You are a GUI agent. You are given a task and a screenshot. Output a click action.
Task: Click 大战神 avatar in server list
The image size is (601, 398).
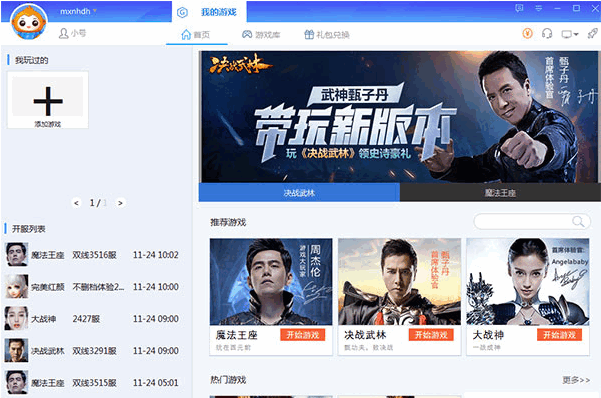16,318
